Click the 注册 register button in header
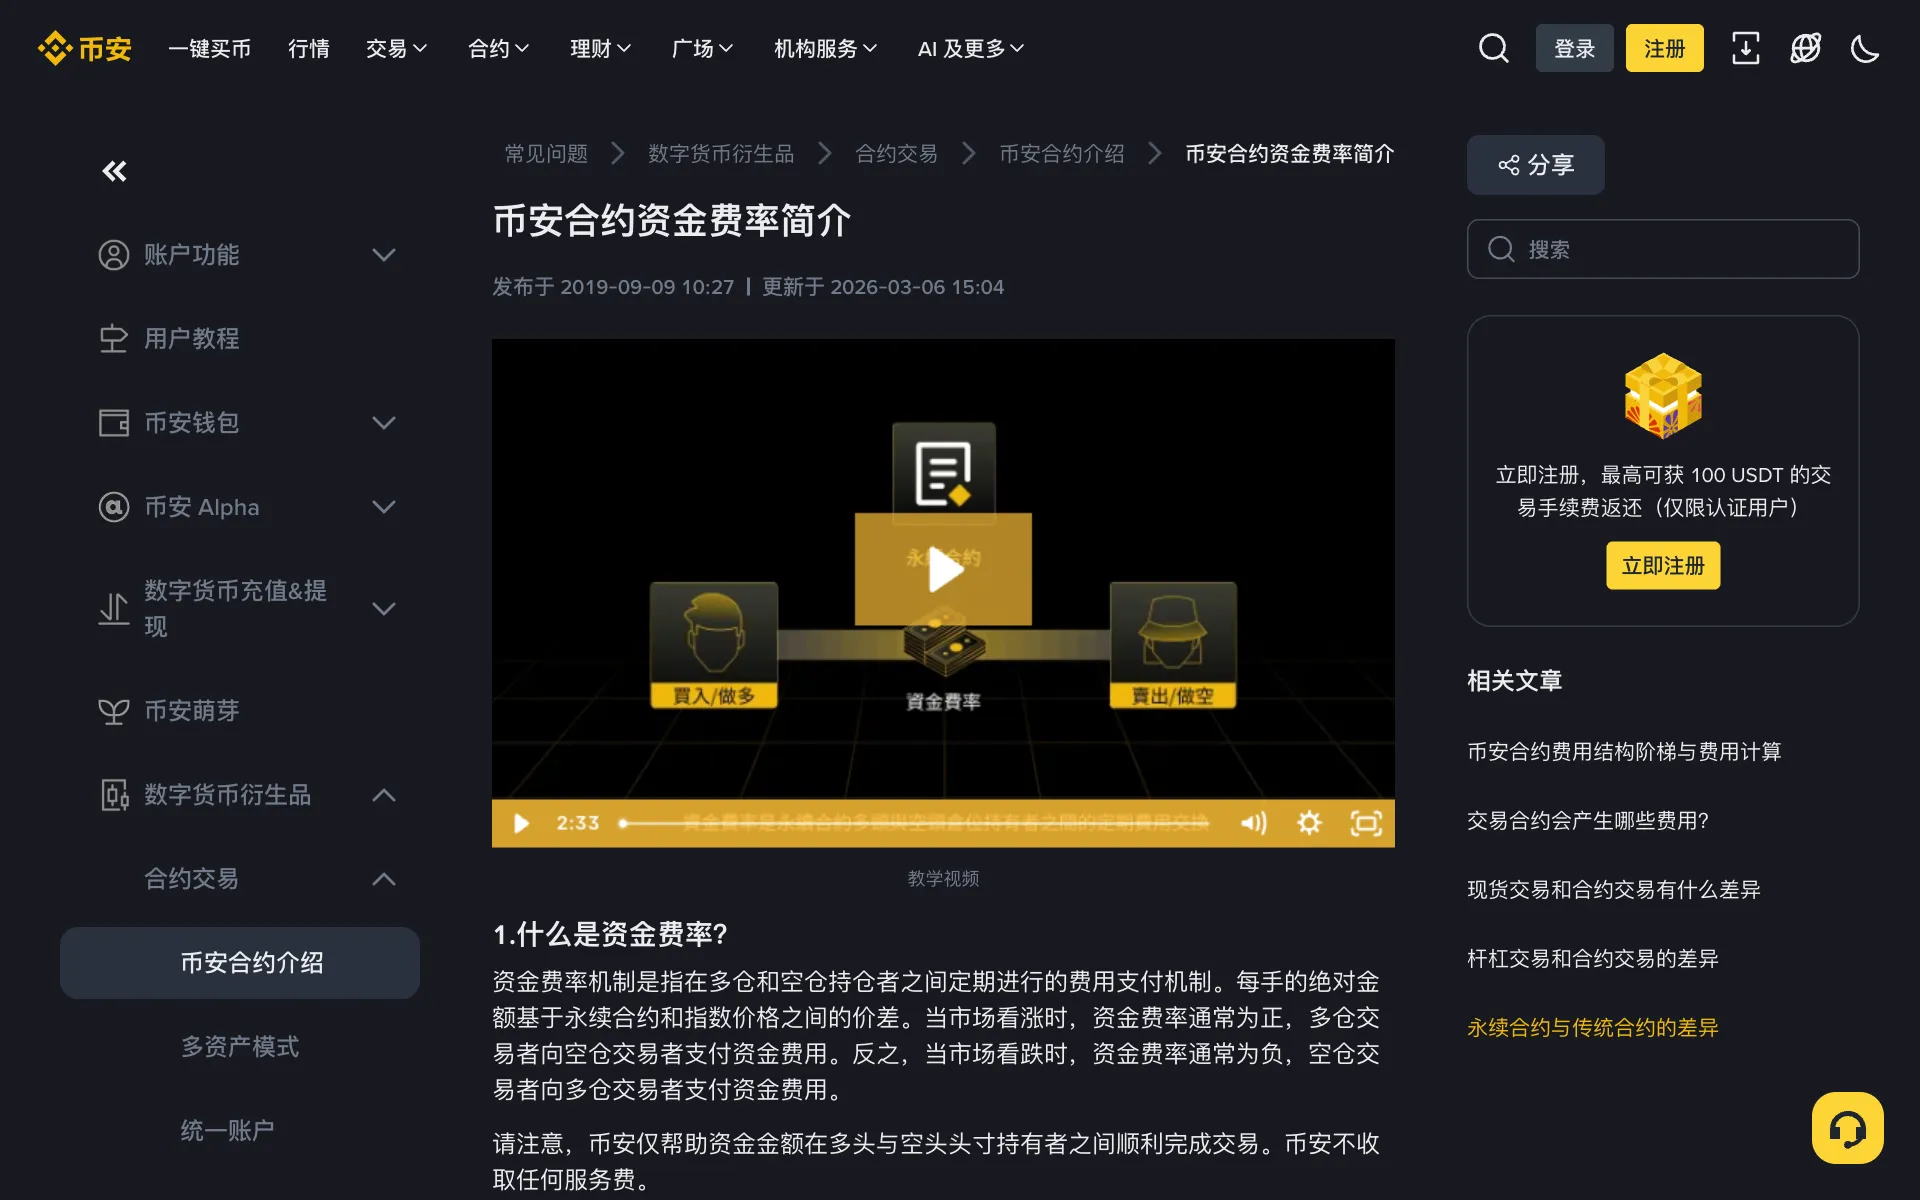Image resolution: width=1920 pixels, height=1200 pixels. tap(1664, 48)
